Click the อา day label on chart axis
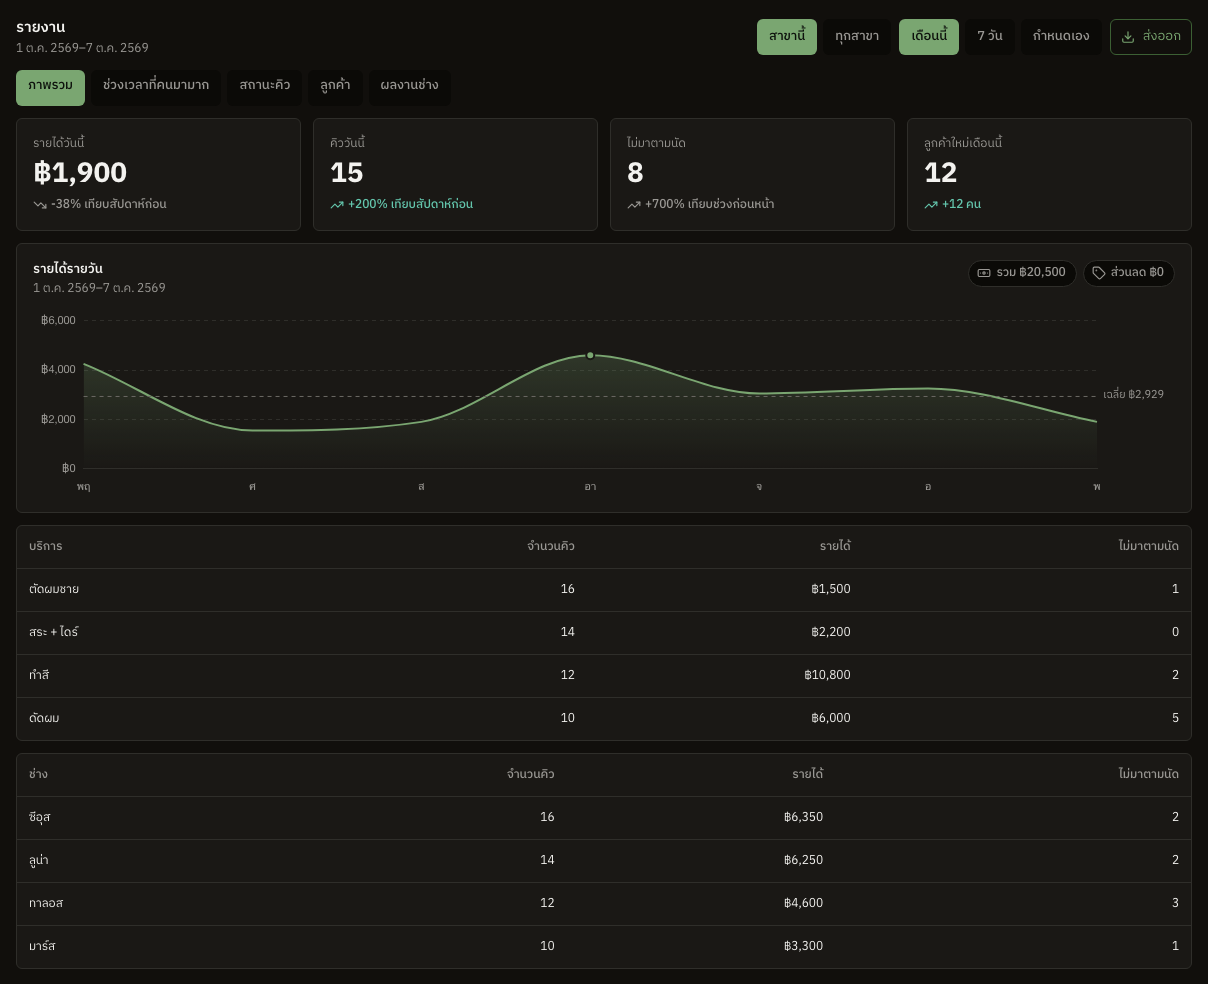1208x984 pixels. point(590,487)
